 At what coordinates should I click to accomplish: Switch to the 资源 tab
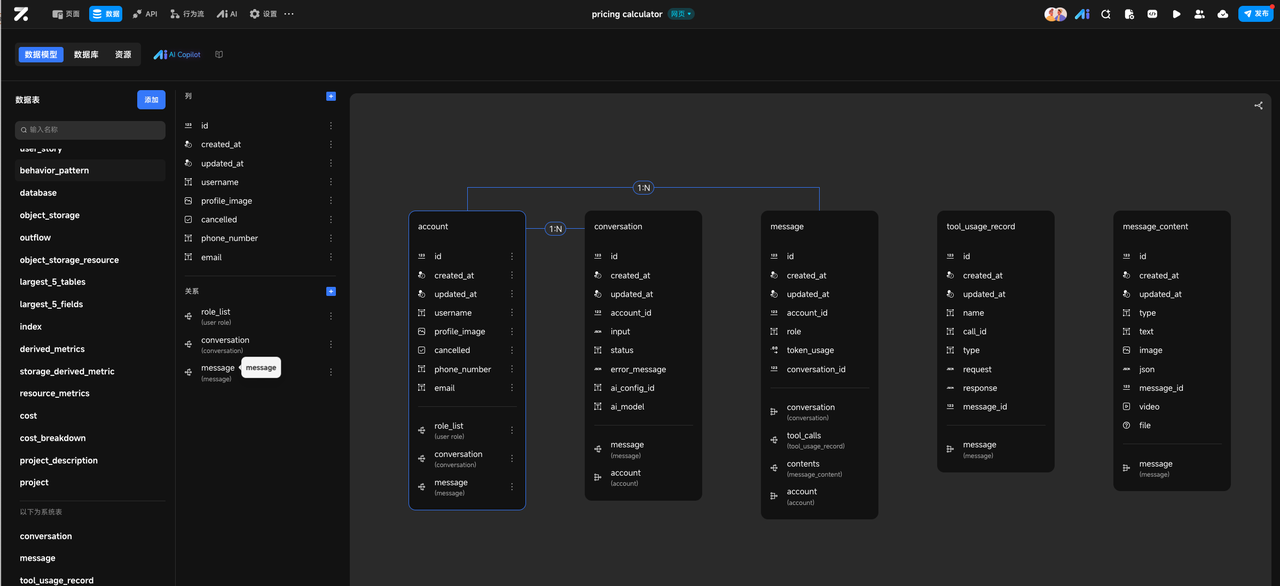[123, 54]
